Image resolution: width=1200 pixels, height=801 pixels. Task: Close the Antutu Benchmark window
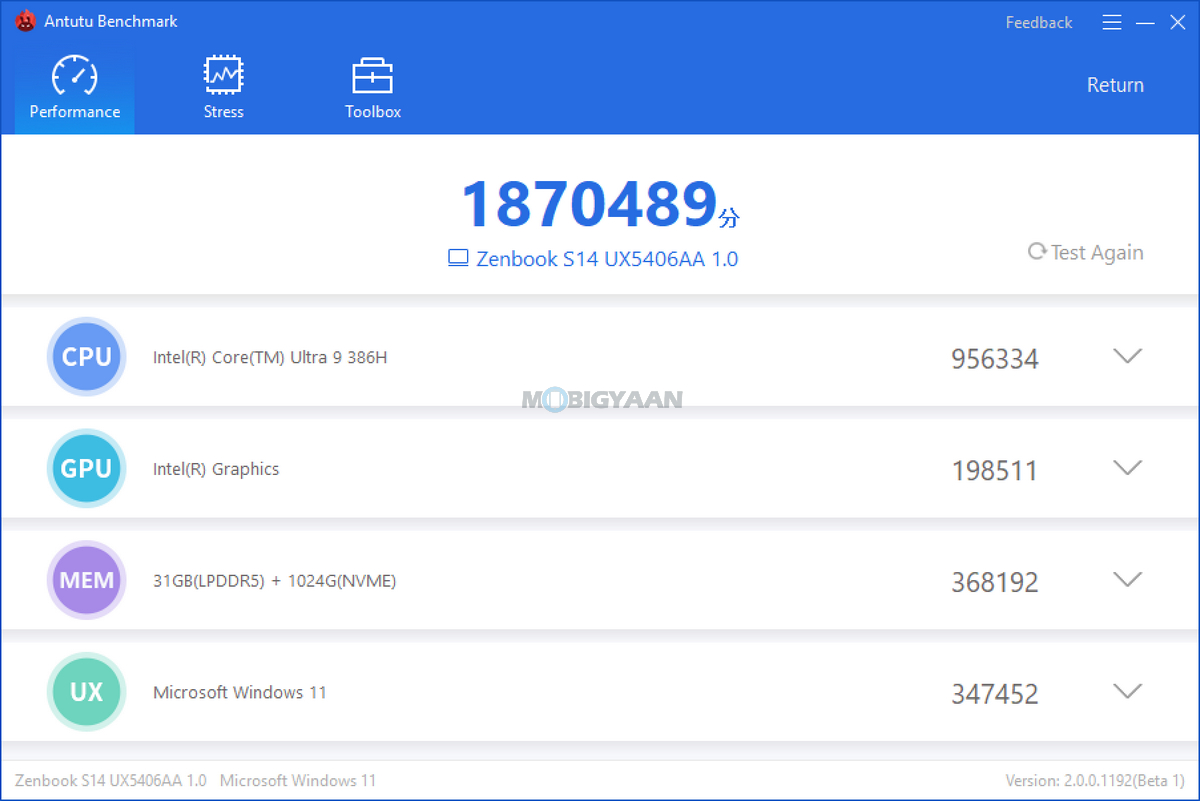click(1177, 22)
